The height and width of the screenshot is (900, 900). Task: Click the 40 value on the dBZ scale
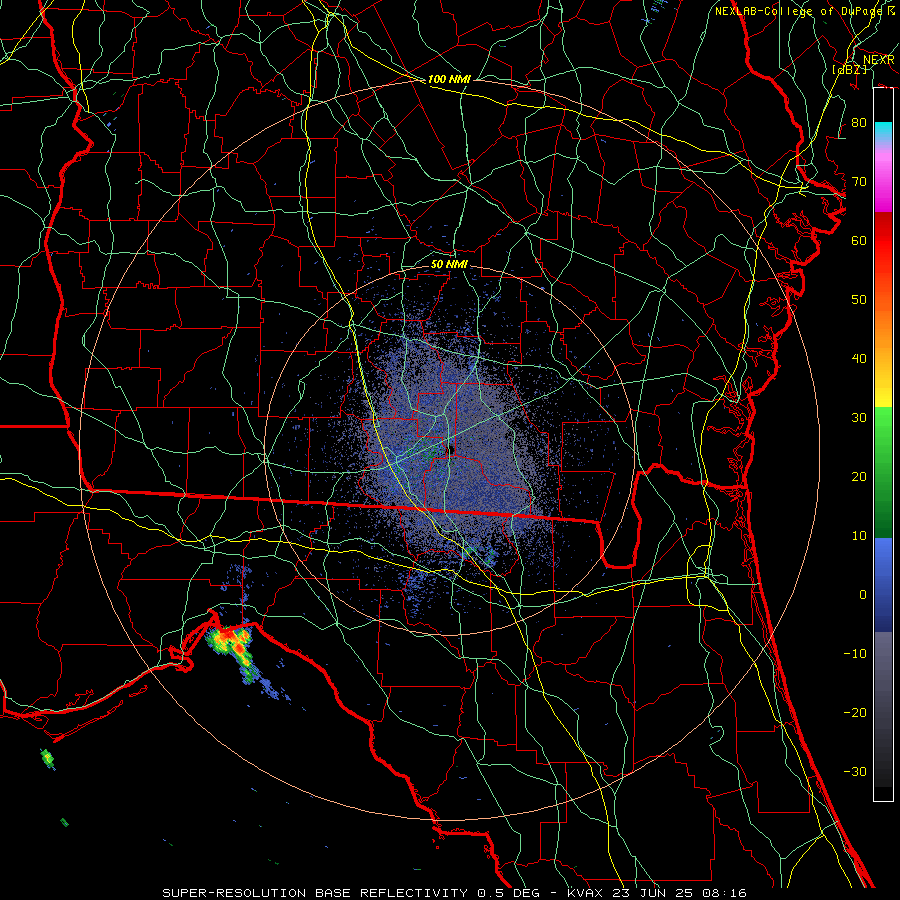coord(859,359)
